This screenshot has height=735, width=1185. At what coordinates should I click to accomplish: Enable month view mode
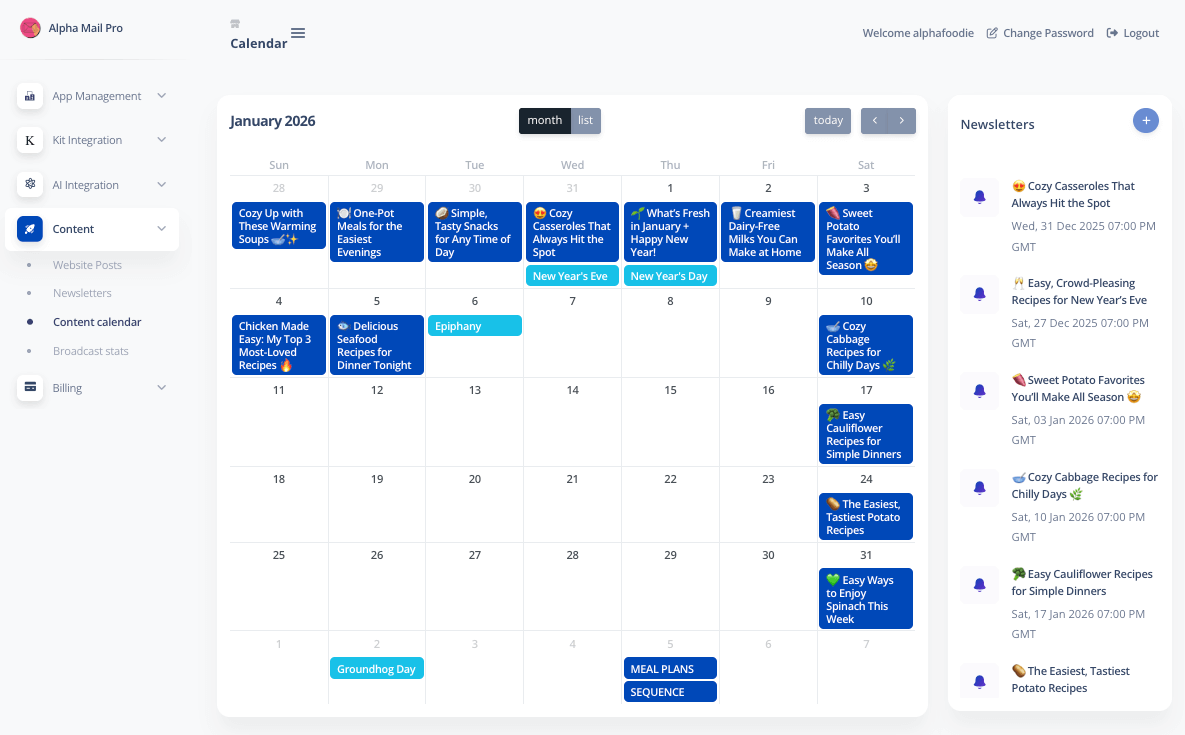(x=544, y=120)
